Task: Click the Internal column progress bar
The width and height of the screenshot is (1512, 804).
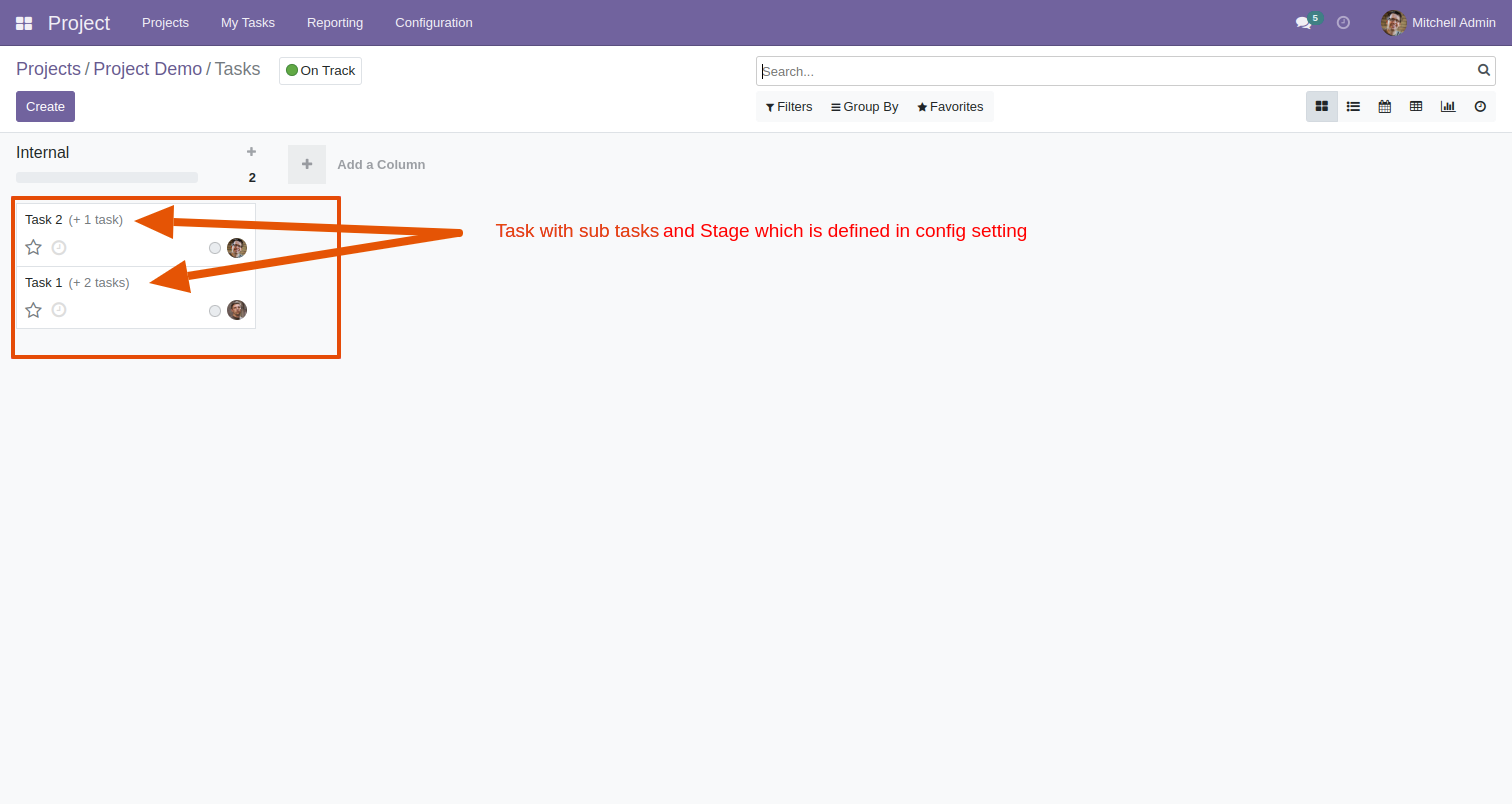Action: click(107, 177)
